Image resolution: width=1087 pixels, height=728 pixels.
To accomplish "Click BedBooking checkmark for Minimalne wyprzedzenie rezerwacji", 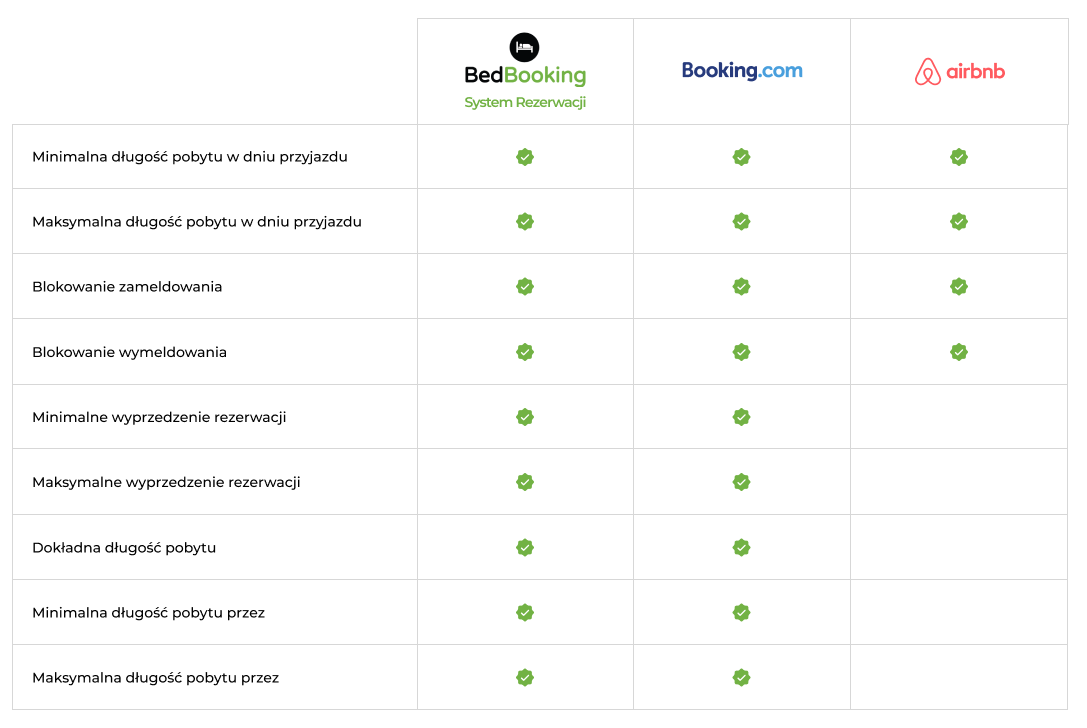I will point(525,417).
